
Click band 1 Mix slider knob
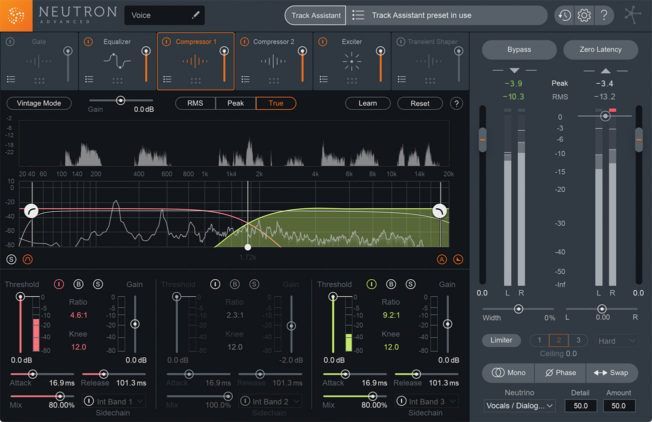60,396
